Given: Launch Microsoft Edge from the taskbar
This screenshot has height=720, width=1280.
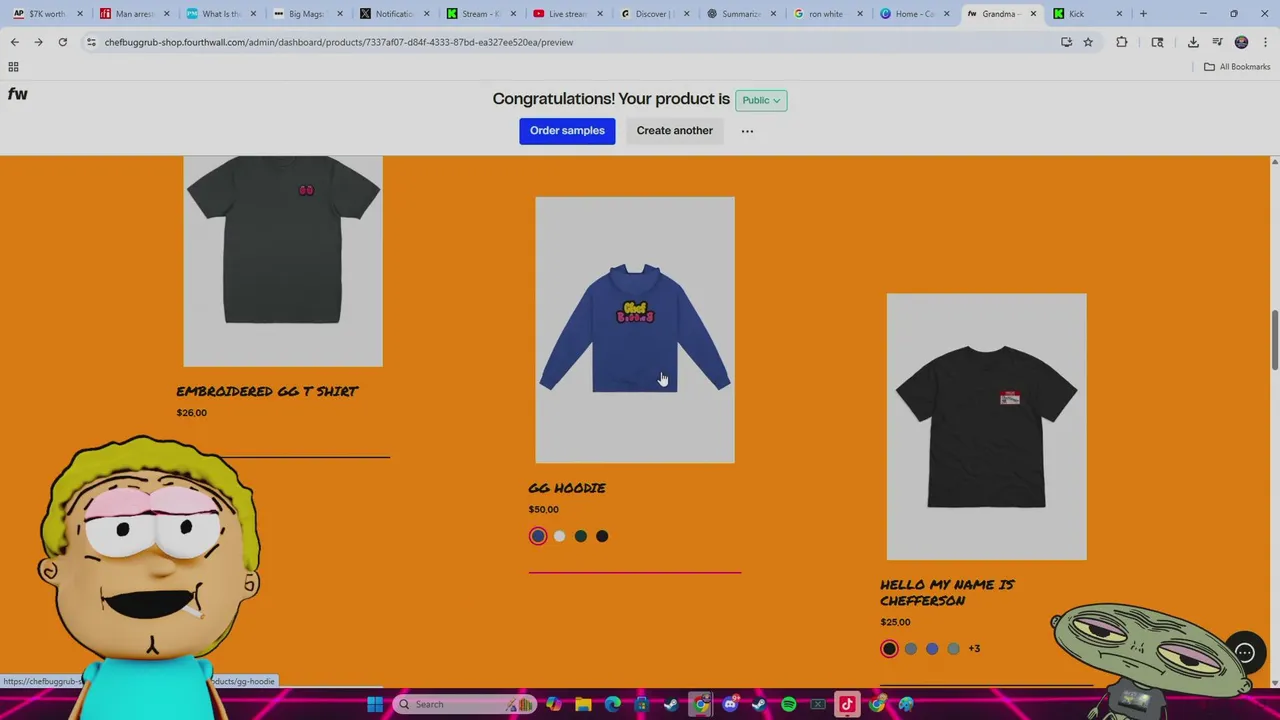Looking at the screenshot, I should pos(612,704).
